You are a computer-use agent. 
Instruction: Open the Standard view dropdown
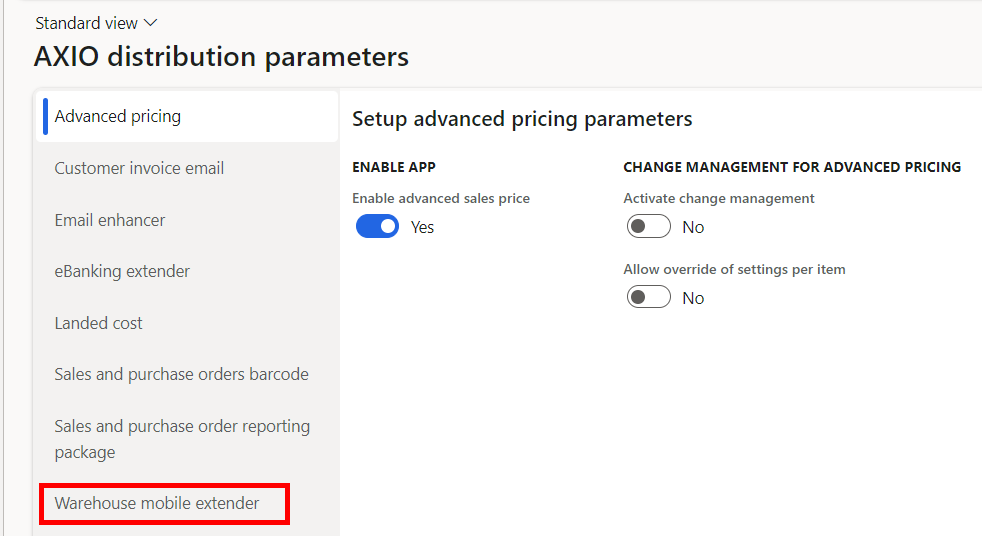pos(96,23)
